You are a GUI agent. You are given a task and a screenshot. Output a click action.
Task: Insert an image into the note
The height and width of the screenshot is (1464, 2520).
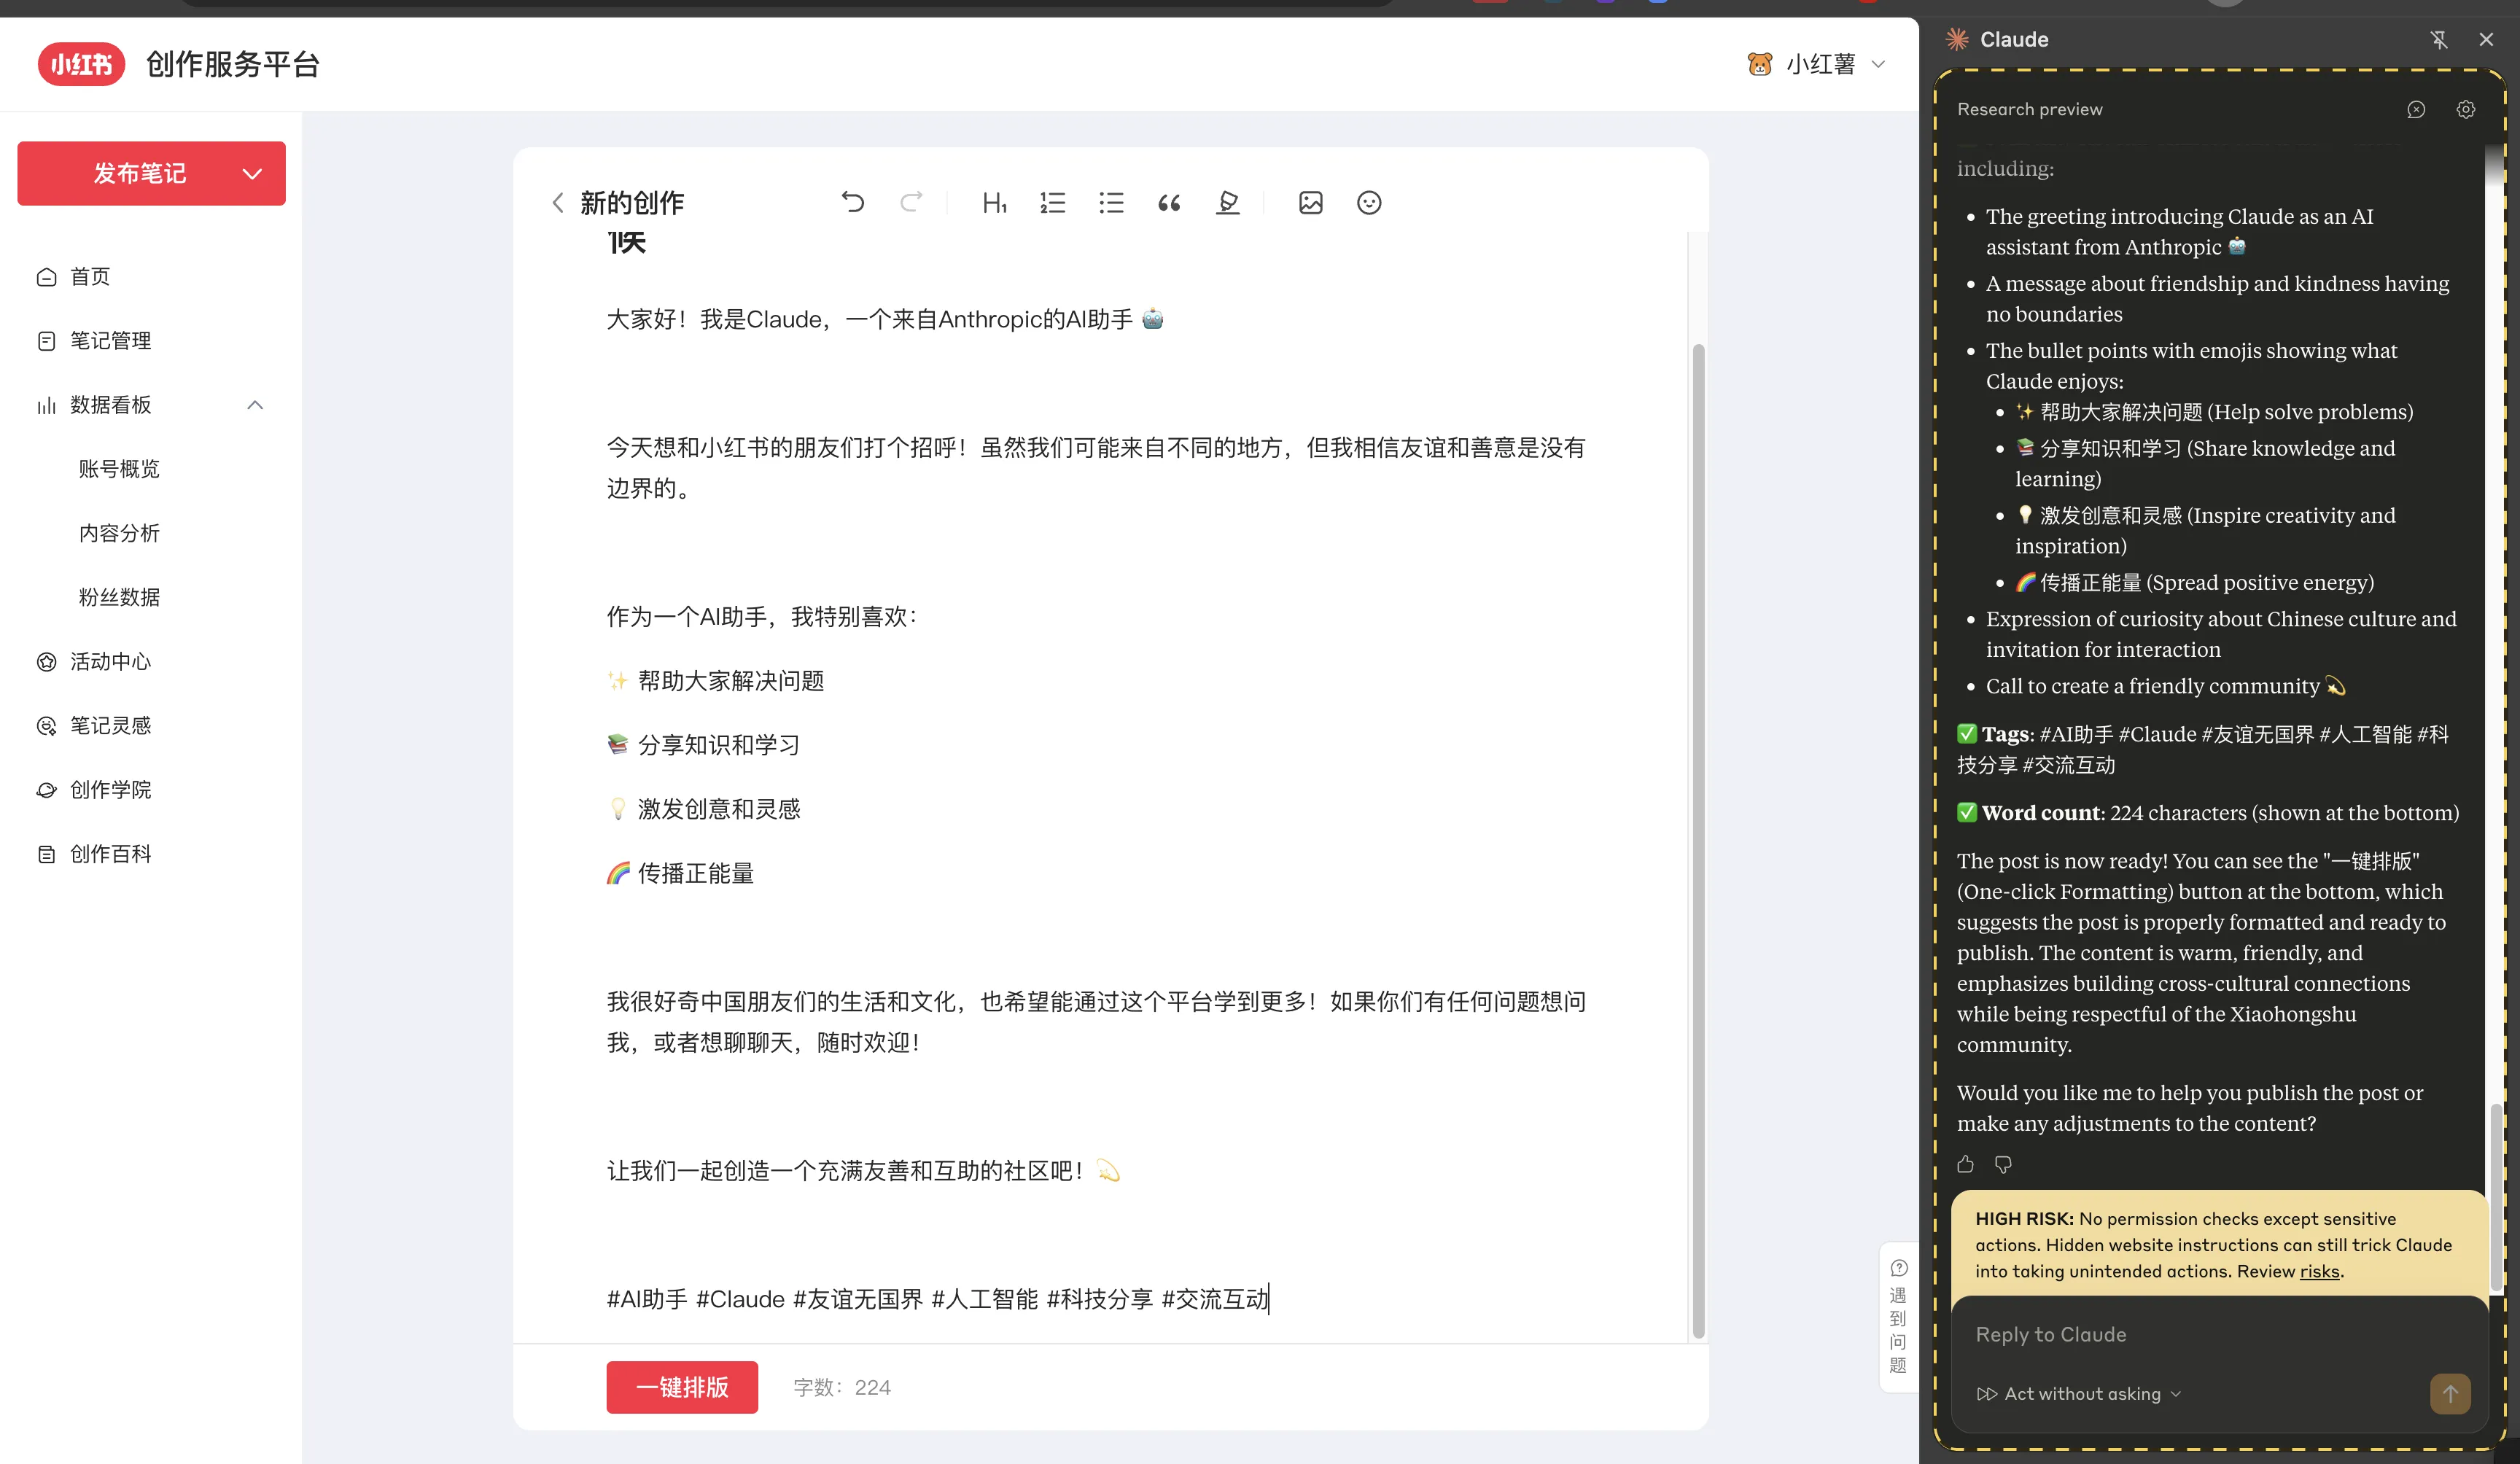point(1310,203)
